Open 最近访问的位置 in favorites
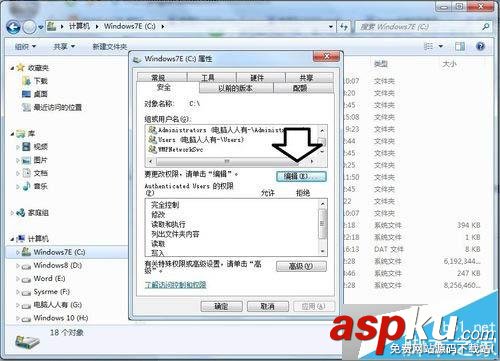500x361 pixels. click(58, 107)
